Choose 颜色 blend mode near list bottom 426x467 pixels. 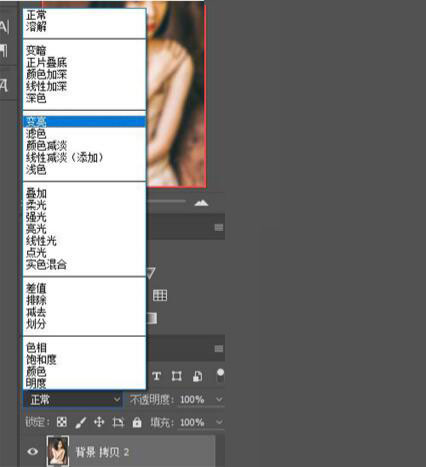(x=84, y=371)
